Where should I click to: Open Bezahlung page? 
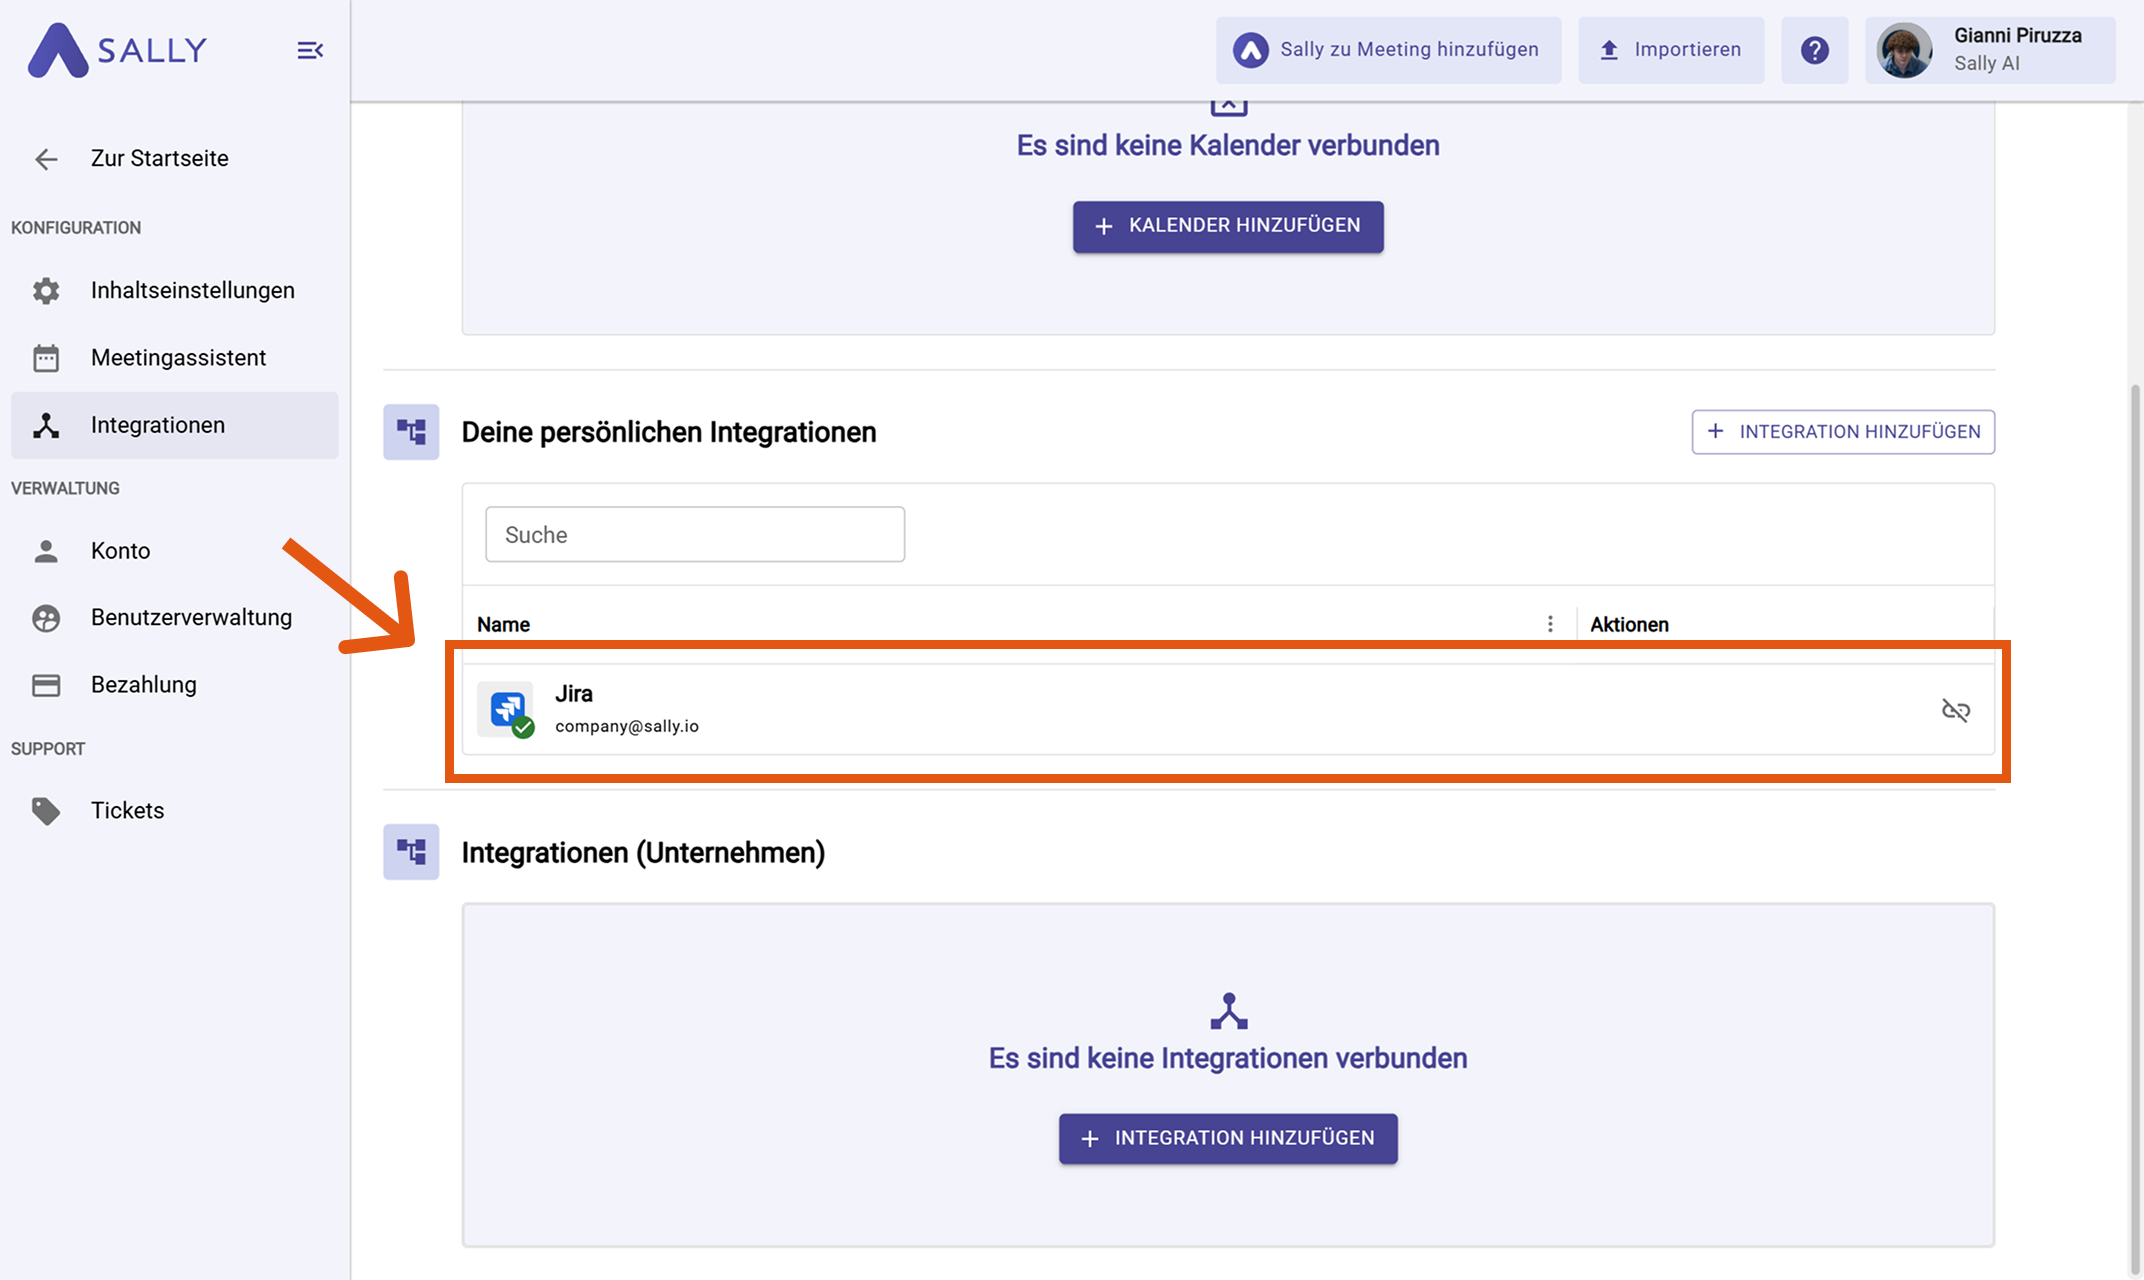tap(175, 685)
